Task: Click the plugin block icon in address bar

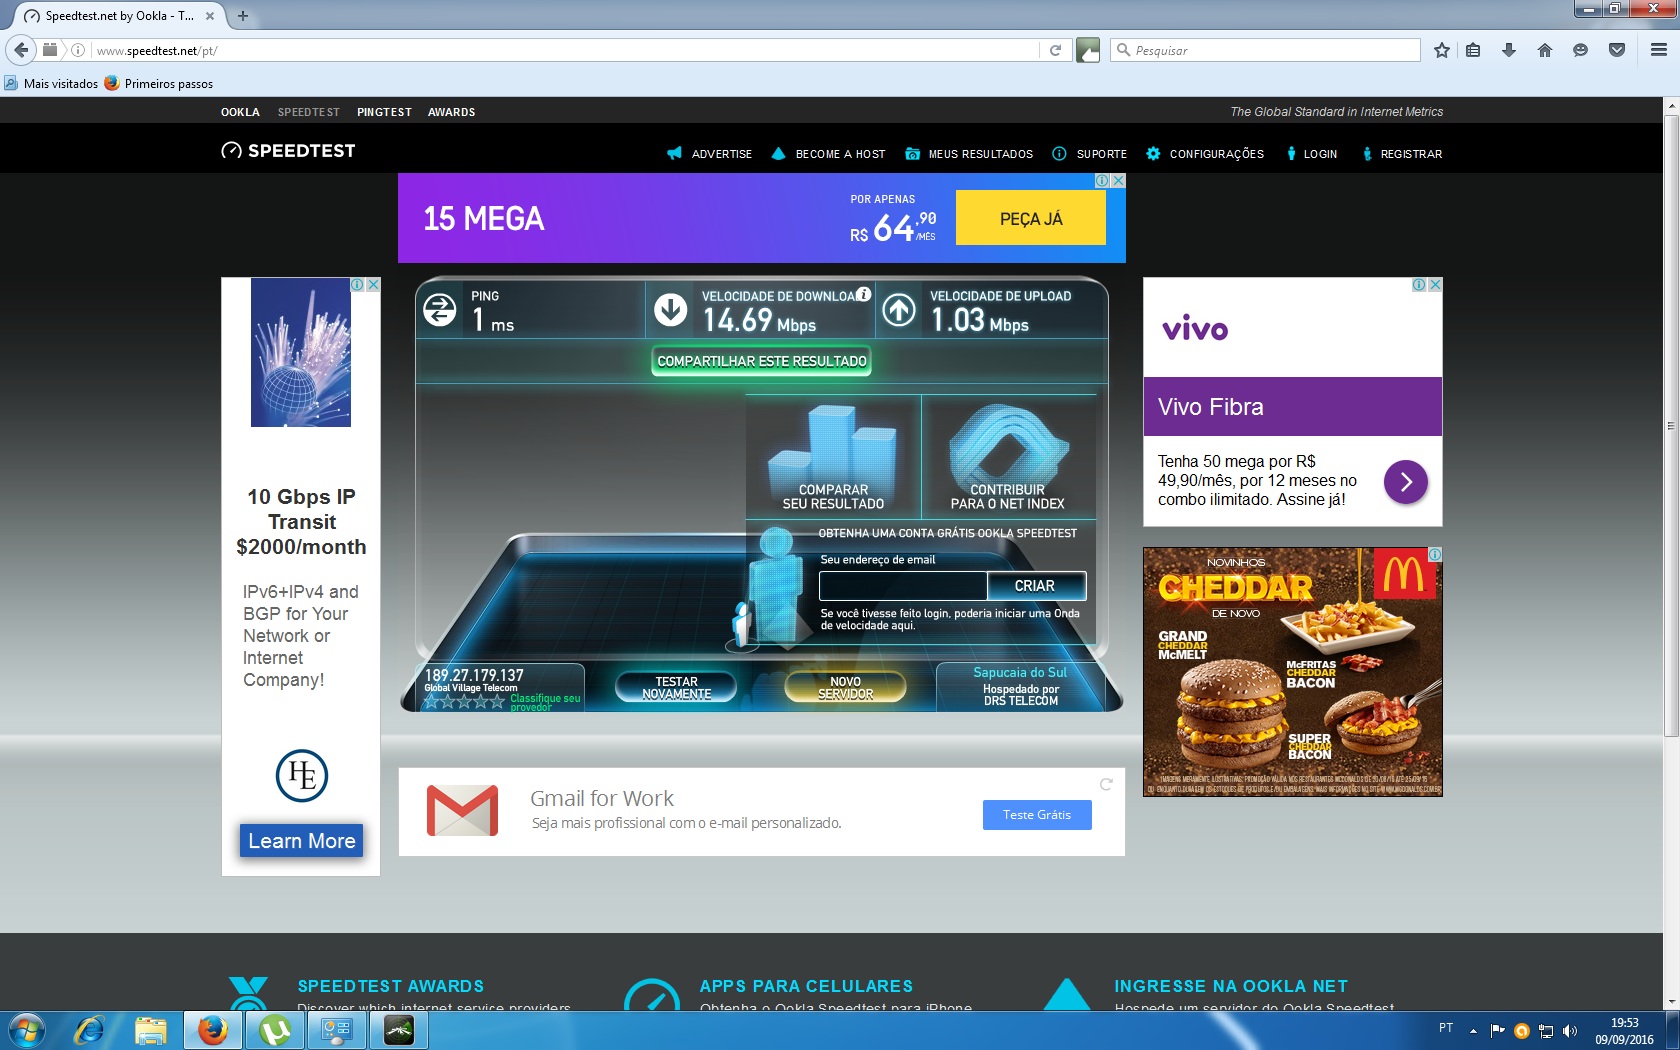Action: point(50,50)
